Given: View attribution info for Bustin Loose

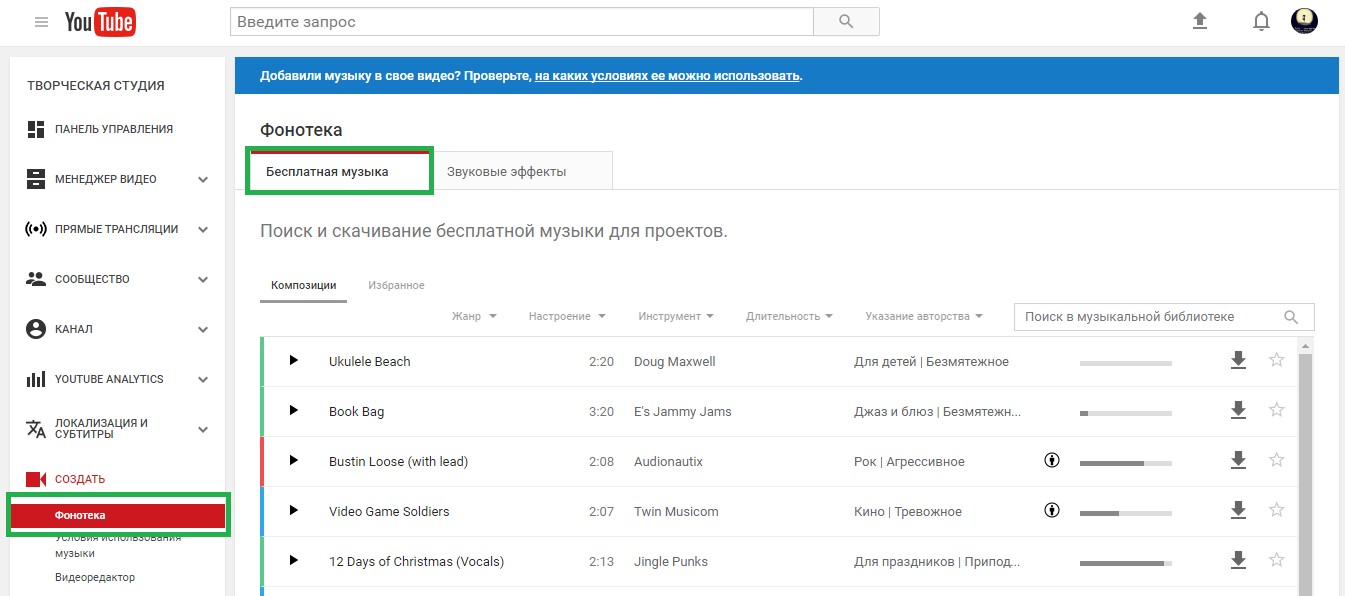Looking at the screenshot, I should coord(1051,461).
